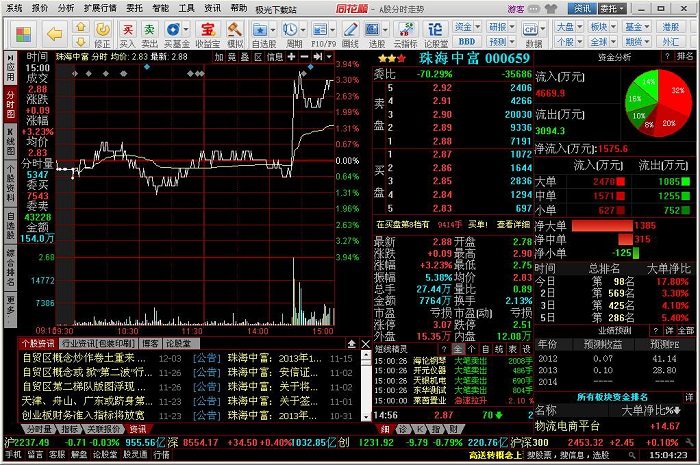Viewport: 700px width, 465px height.
Task: Toggle the 统 filter in 短线精灵
Action: (x=499, y=349)
